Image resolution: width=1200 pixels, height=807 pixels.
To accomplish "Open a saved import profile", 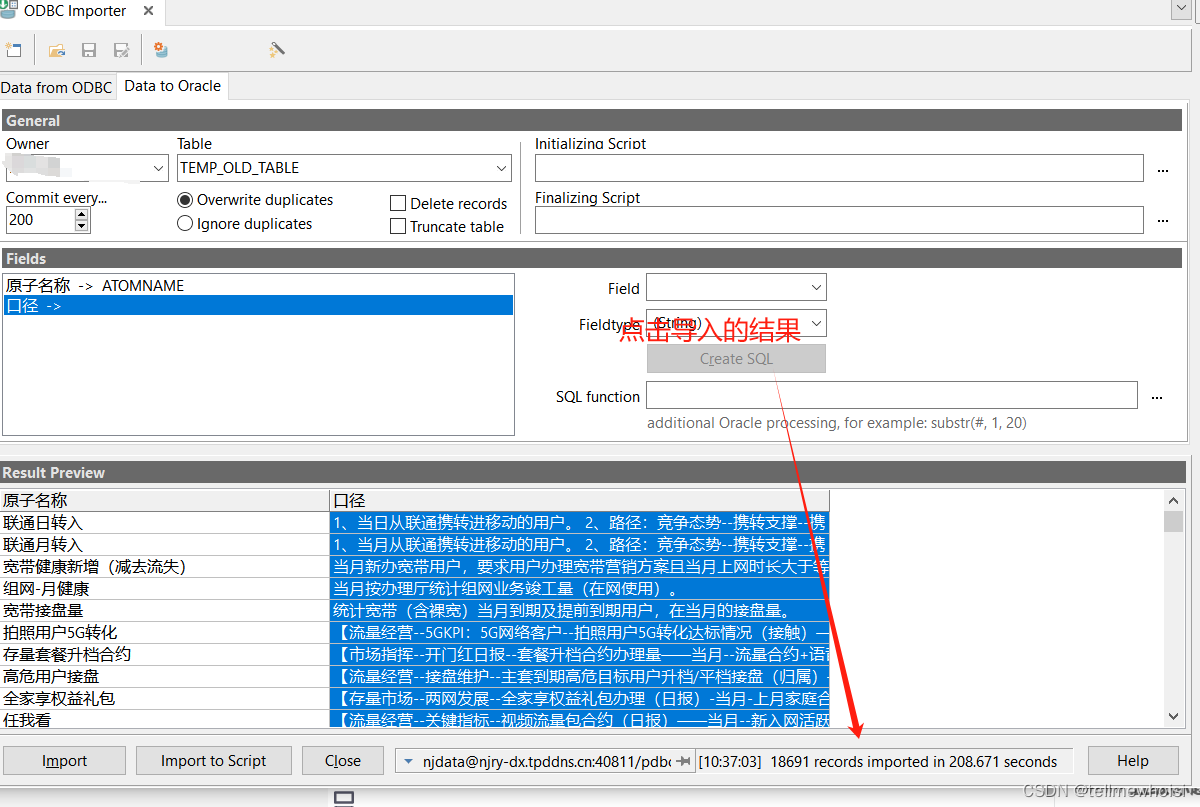I will [x=57, y=50].
